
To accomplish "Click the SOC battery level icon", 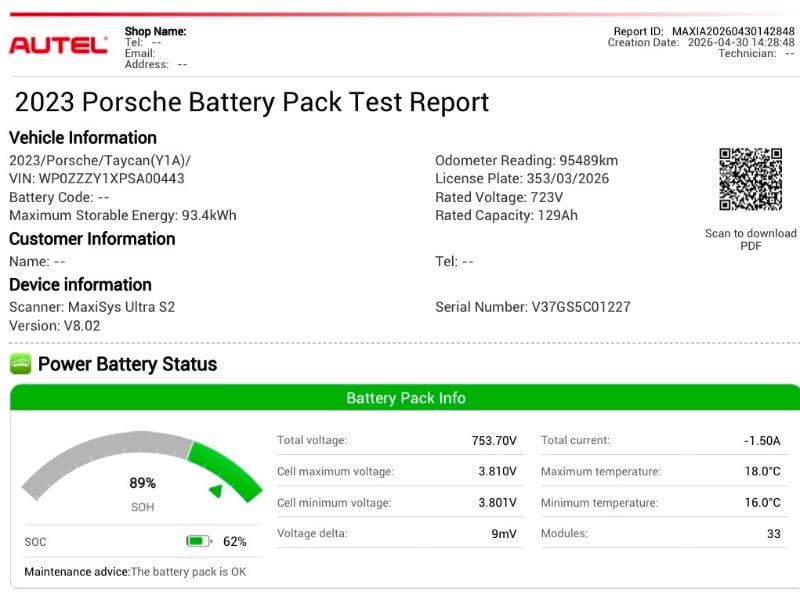I will tap(198, 541).
